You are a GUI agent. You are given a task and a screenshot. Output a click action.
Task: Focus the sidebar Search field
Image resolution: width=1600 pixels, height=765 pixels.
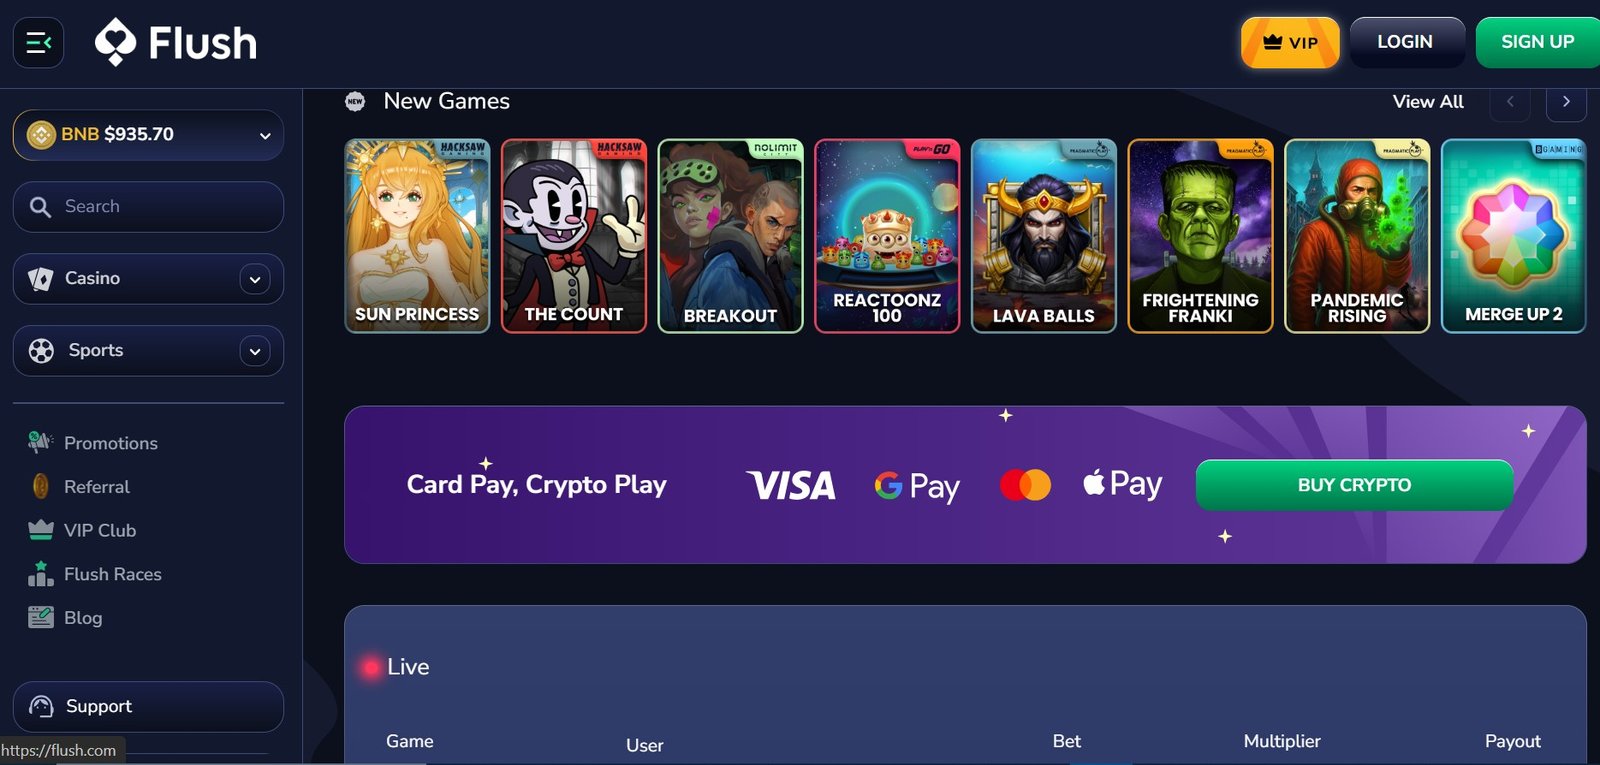148,207
